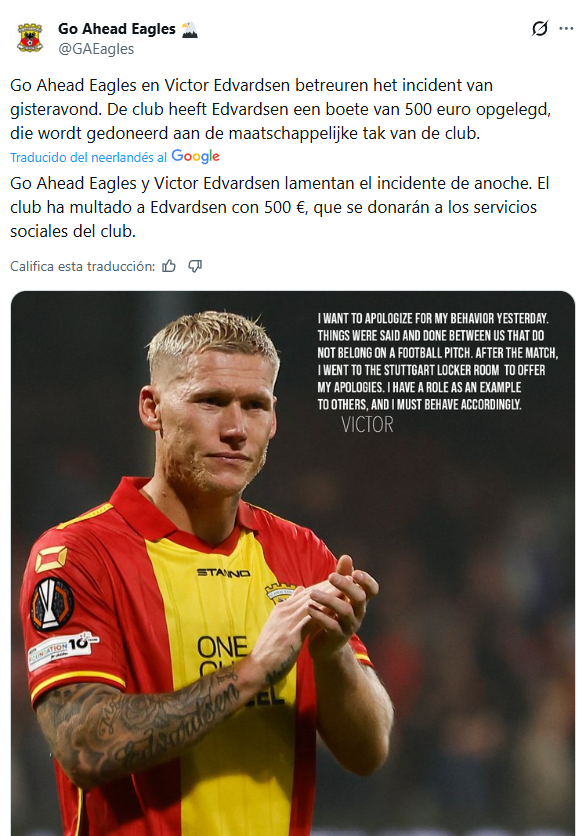This screenshot has height=836, width=580.
Task: Click the Grok explain-post icon
Action: click(x=539, y=28)
